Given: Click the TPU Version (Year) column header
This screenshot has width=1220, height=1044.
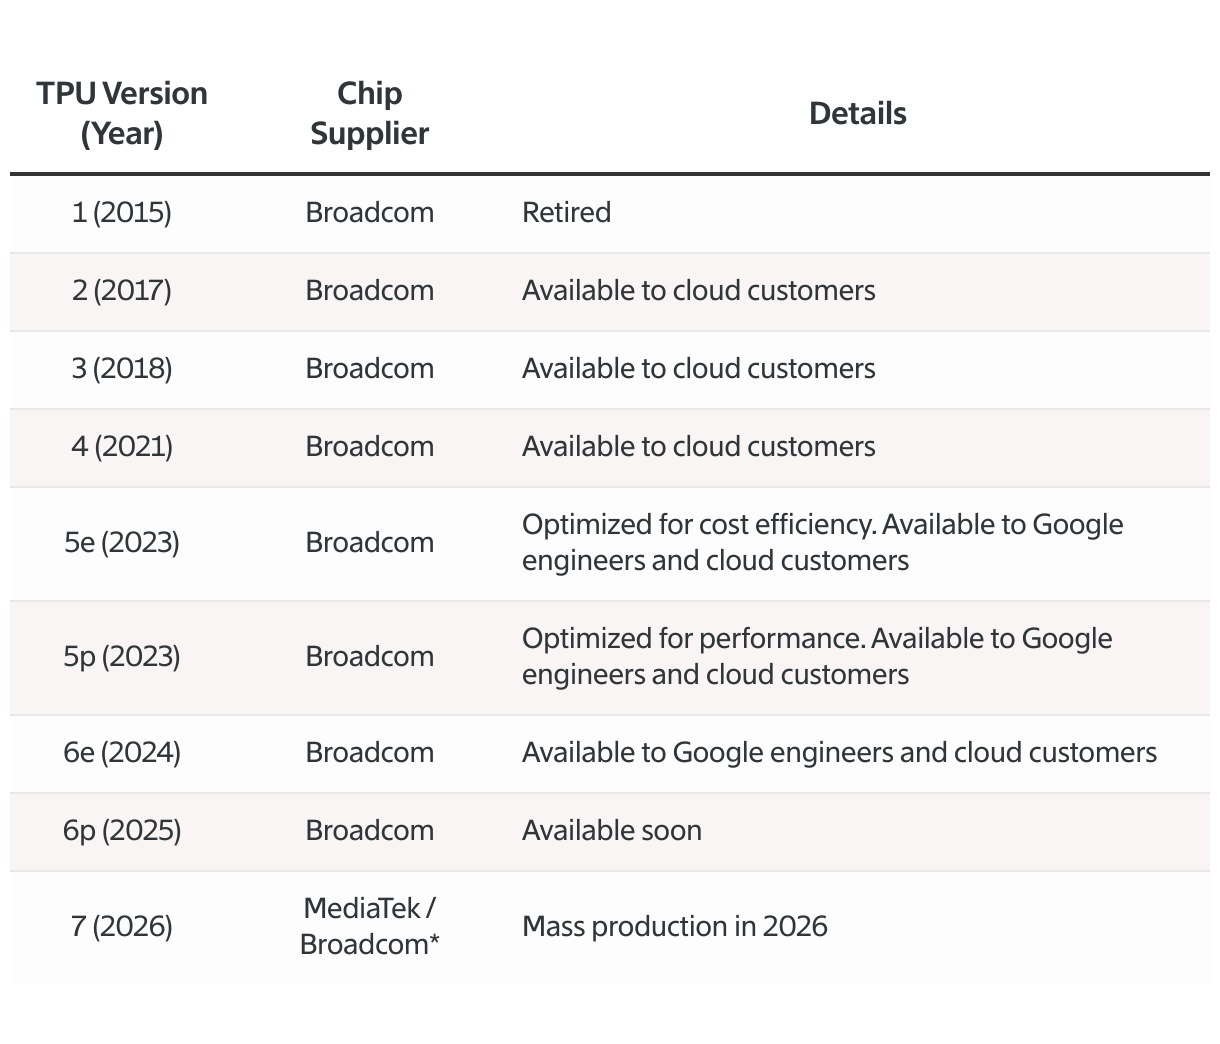Looking at the screenshot, I should [122, 113].
